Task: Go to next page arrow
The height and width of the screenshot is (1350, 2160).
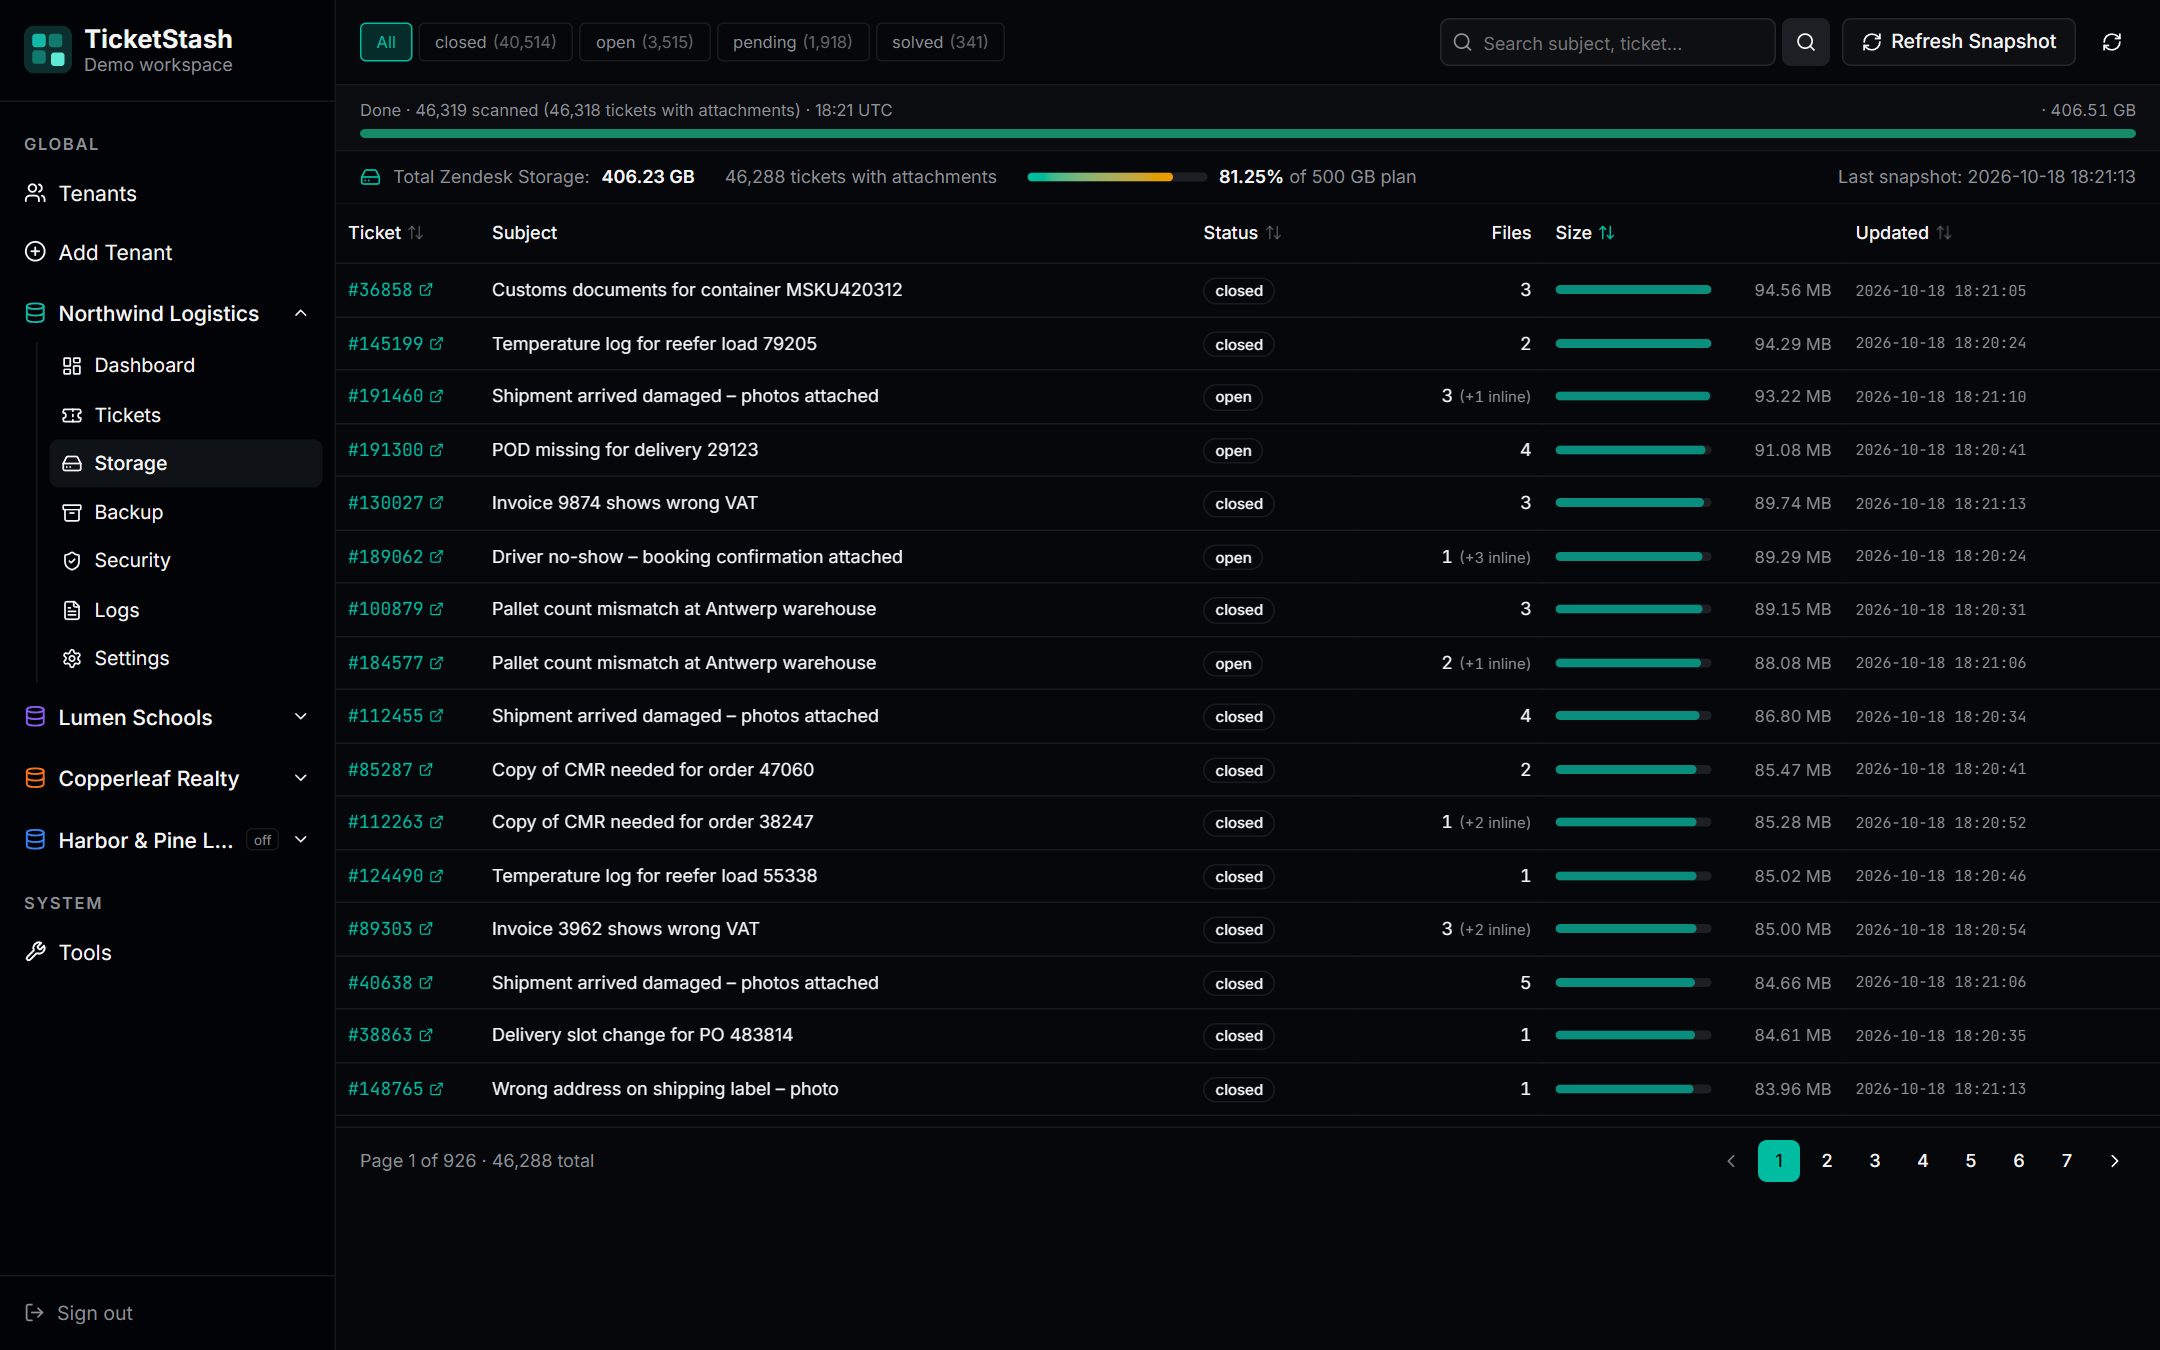Action: (x=2114, y=1161)
